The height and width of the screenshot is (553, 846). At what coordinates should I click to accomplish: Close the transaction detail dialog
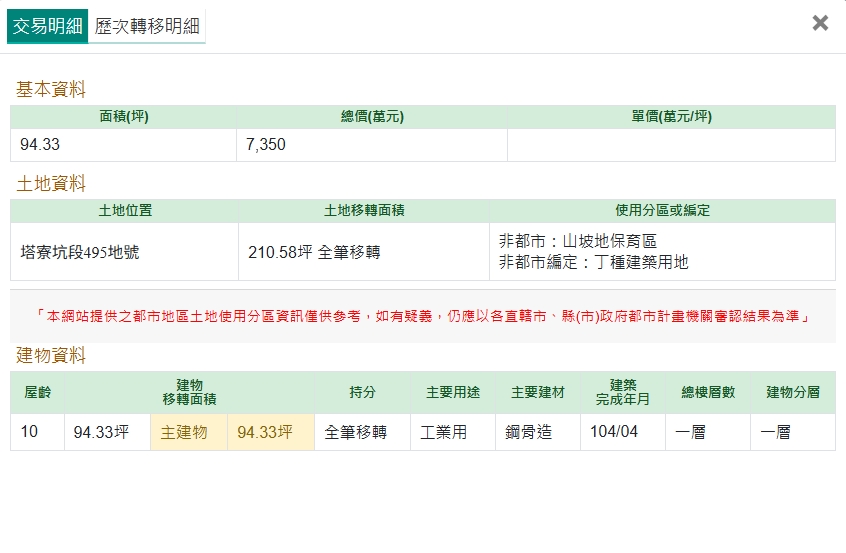click(x=820, y=23)
